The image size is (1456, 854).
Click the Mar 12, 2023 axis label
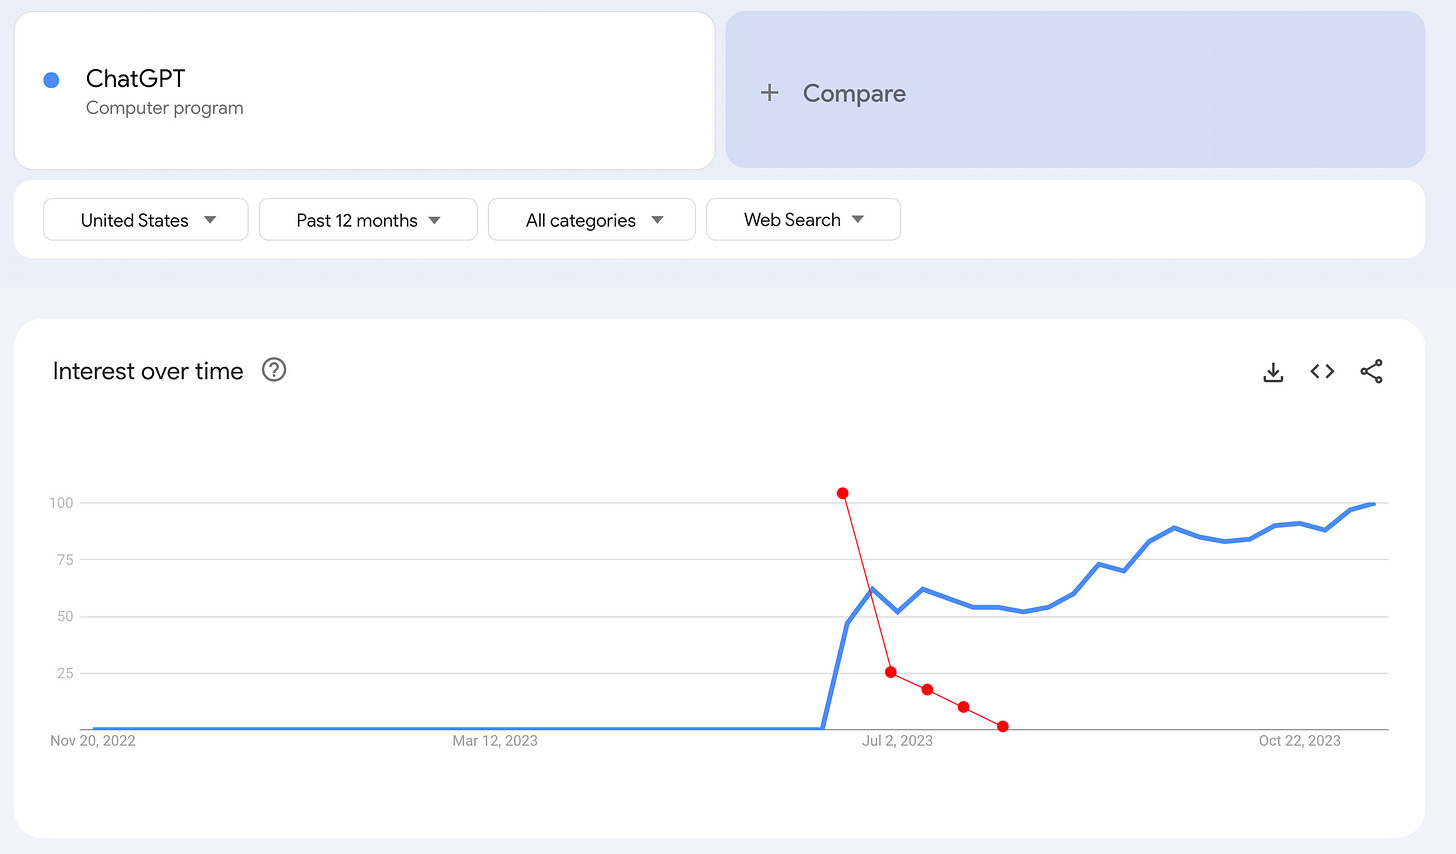coord(495,741)
